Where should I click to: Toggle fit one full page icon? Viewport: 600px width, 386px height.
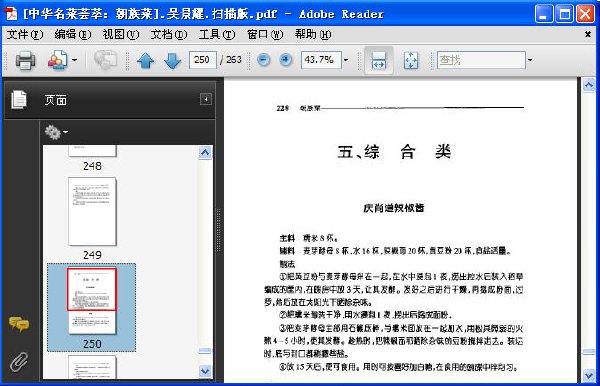click(x=411, y=60)
